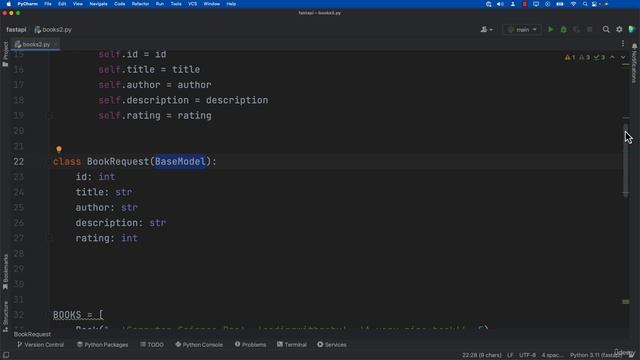
Task: Open the editor tabs three-dot menu
Action: point(623,44)
